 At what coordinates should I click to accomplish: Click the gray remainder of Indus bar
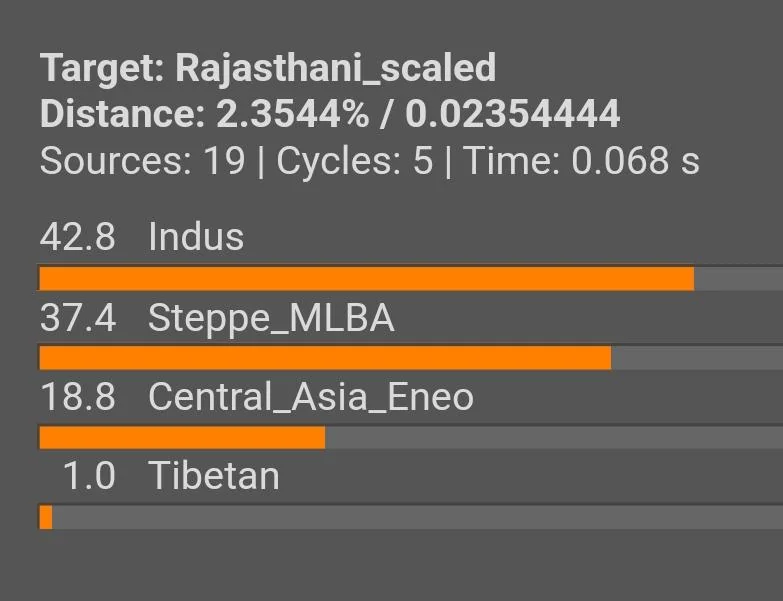point(739,279)
